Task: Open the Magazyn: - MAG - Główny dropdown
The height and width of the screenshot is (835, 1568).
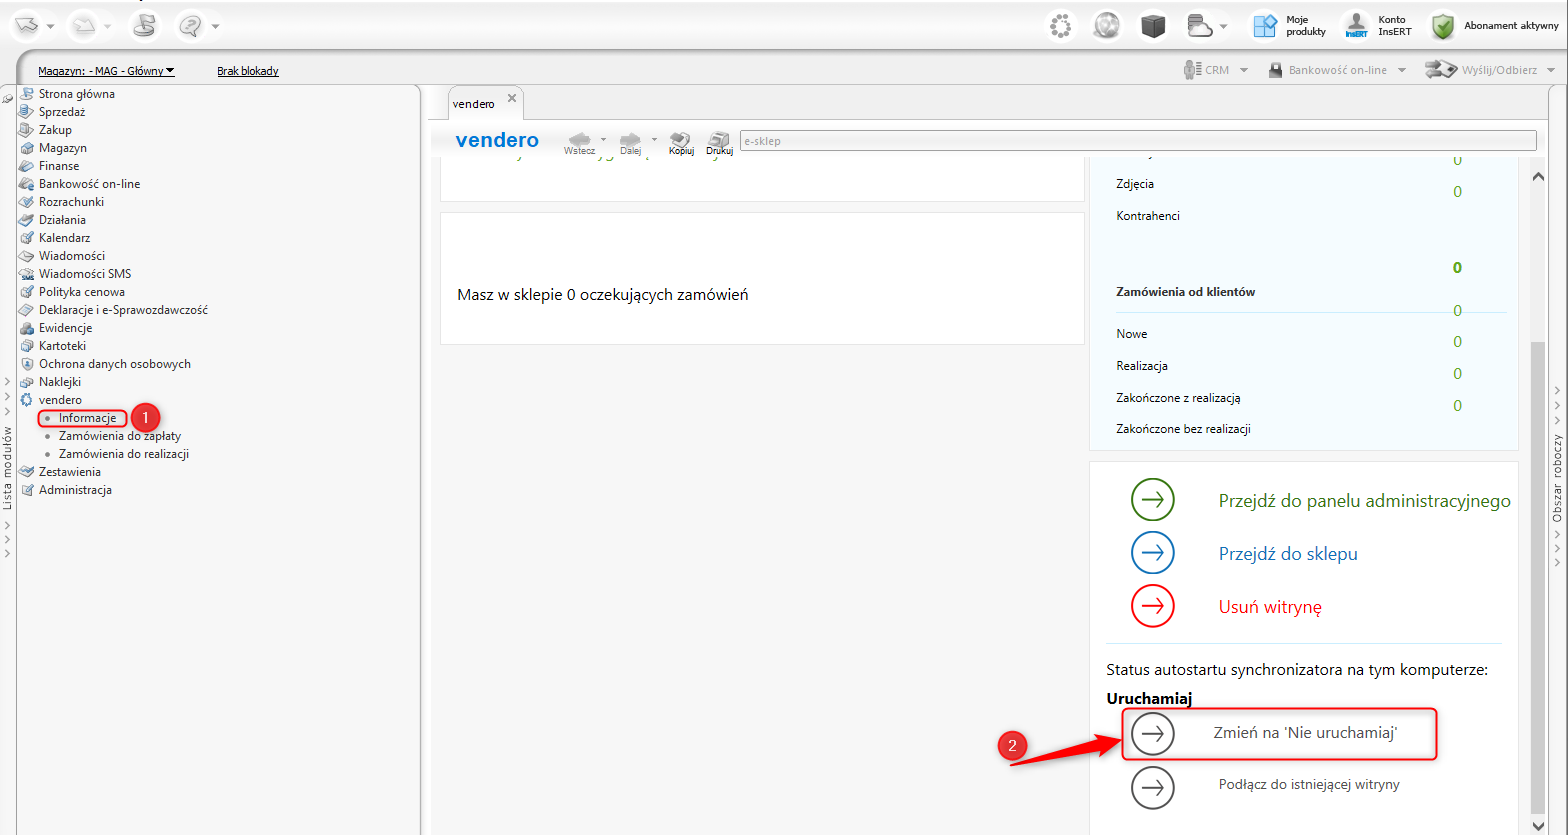Action: coord(106,71)
